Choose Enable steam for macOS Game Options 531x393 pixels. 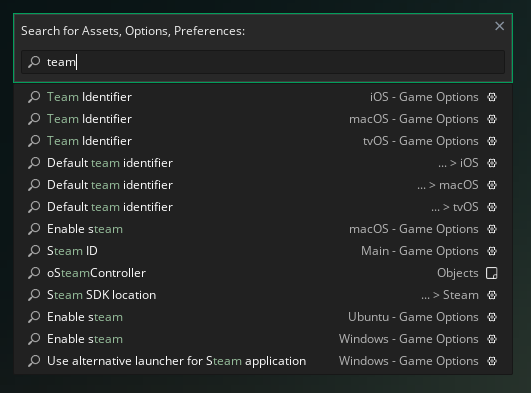click(263, 229)
